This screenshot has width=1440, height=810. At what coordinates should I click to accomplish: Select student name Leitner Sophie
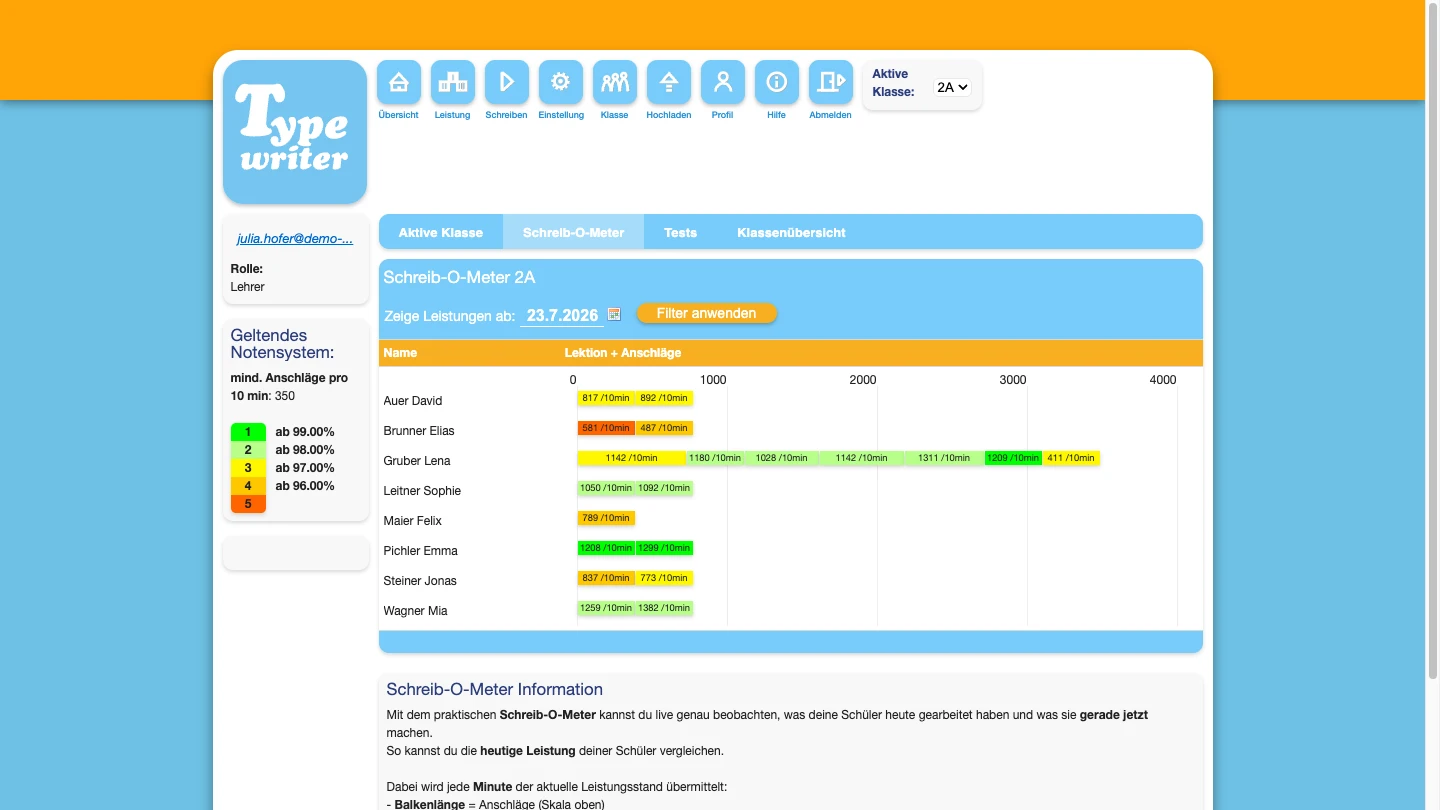pyautogui.click(x=422, y=491)
